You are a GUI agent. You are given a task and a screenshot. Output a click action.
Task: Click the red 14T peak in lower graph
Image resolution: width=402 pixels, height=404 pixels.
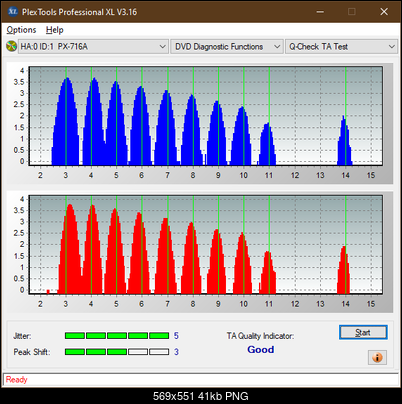tap(344, 270)
